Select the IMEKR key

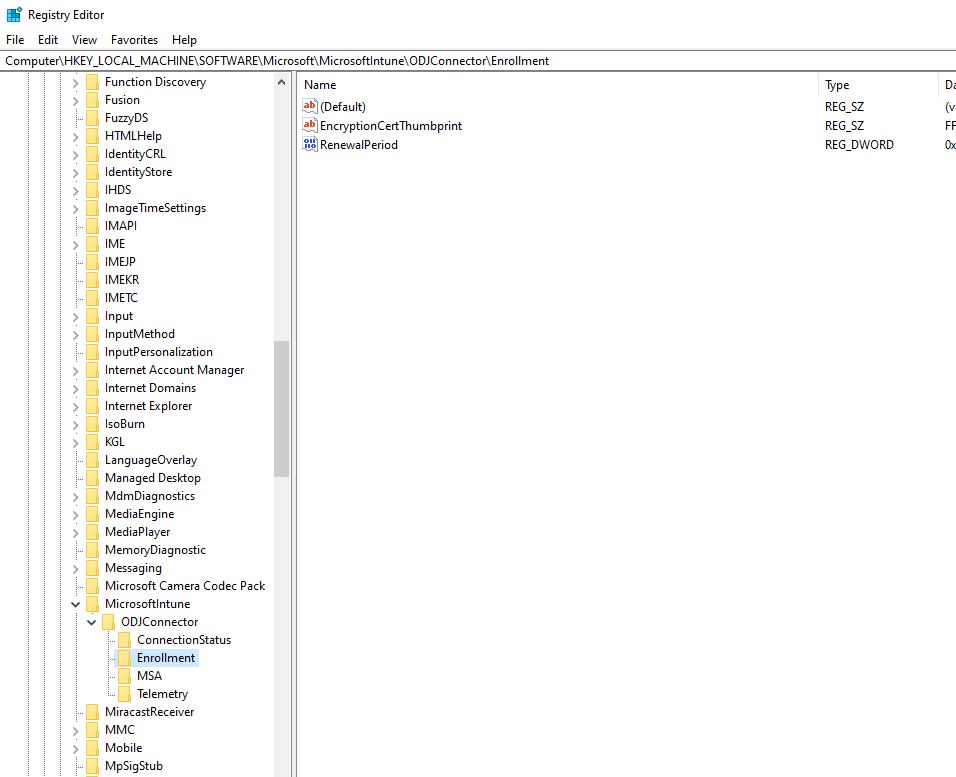pyautogui.click(x=122, y=279)
